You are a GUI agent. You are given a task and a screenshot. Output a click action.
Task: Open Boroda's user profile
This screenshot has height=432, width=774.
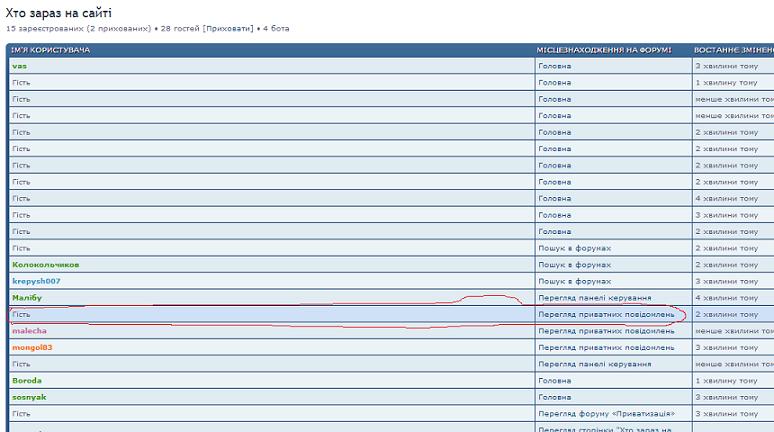(27, 380)
